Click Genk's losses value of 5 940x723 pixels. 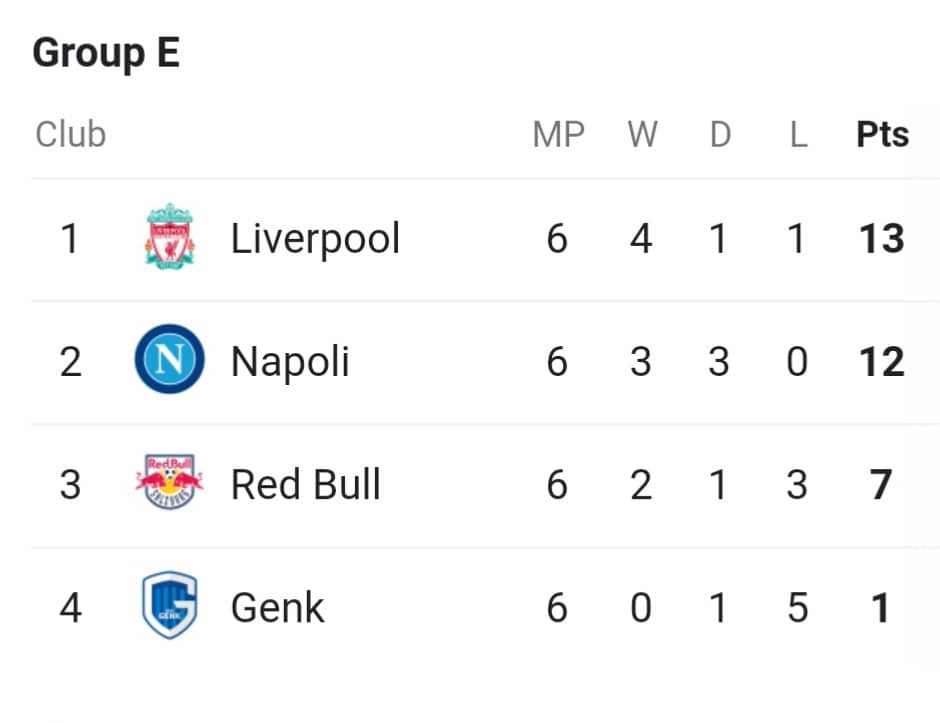[x=797, y=607]
